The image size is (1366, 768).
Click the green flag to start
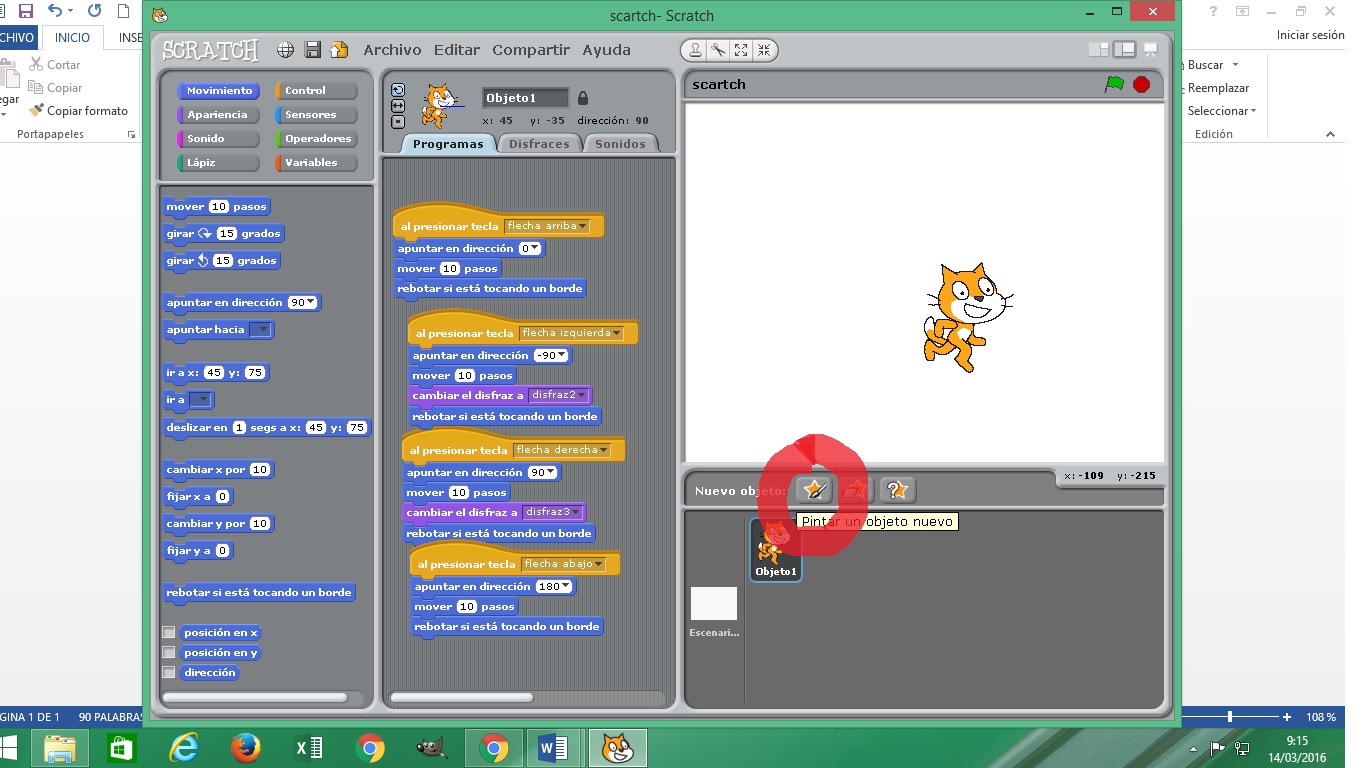1113,85
